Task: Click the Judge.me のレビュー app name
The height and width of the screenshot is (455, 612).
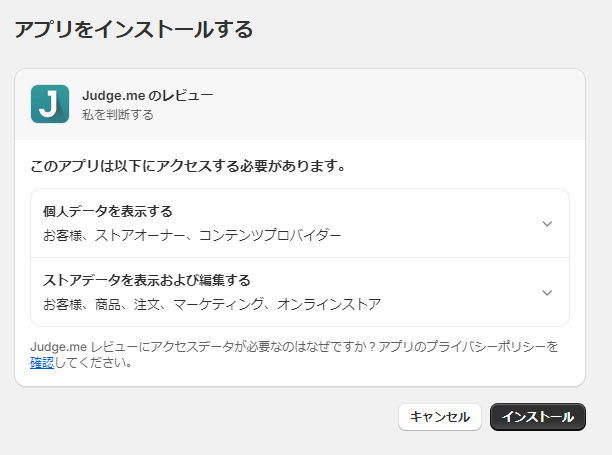Action: pos(147,95)
